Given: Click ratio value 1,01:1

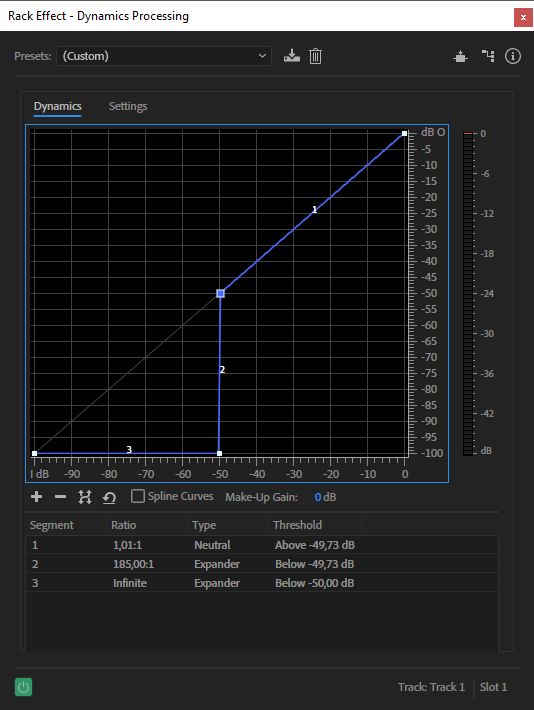Looking at the screenshot, I should 128,545.
